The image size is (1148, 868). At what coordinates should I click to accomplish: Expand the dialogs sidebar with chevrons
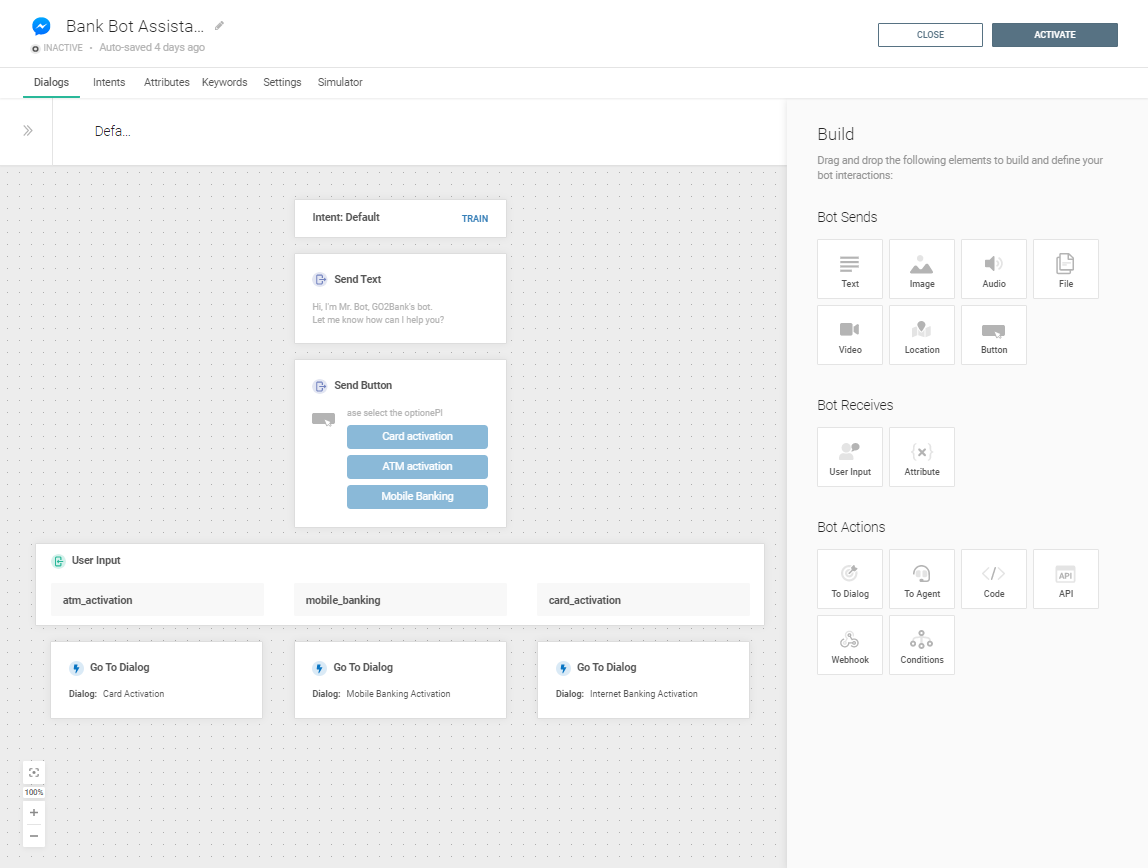pos(28,131)
